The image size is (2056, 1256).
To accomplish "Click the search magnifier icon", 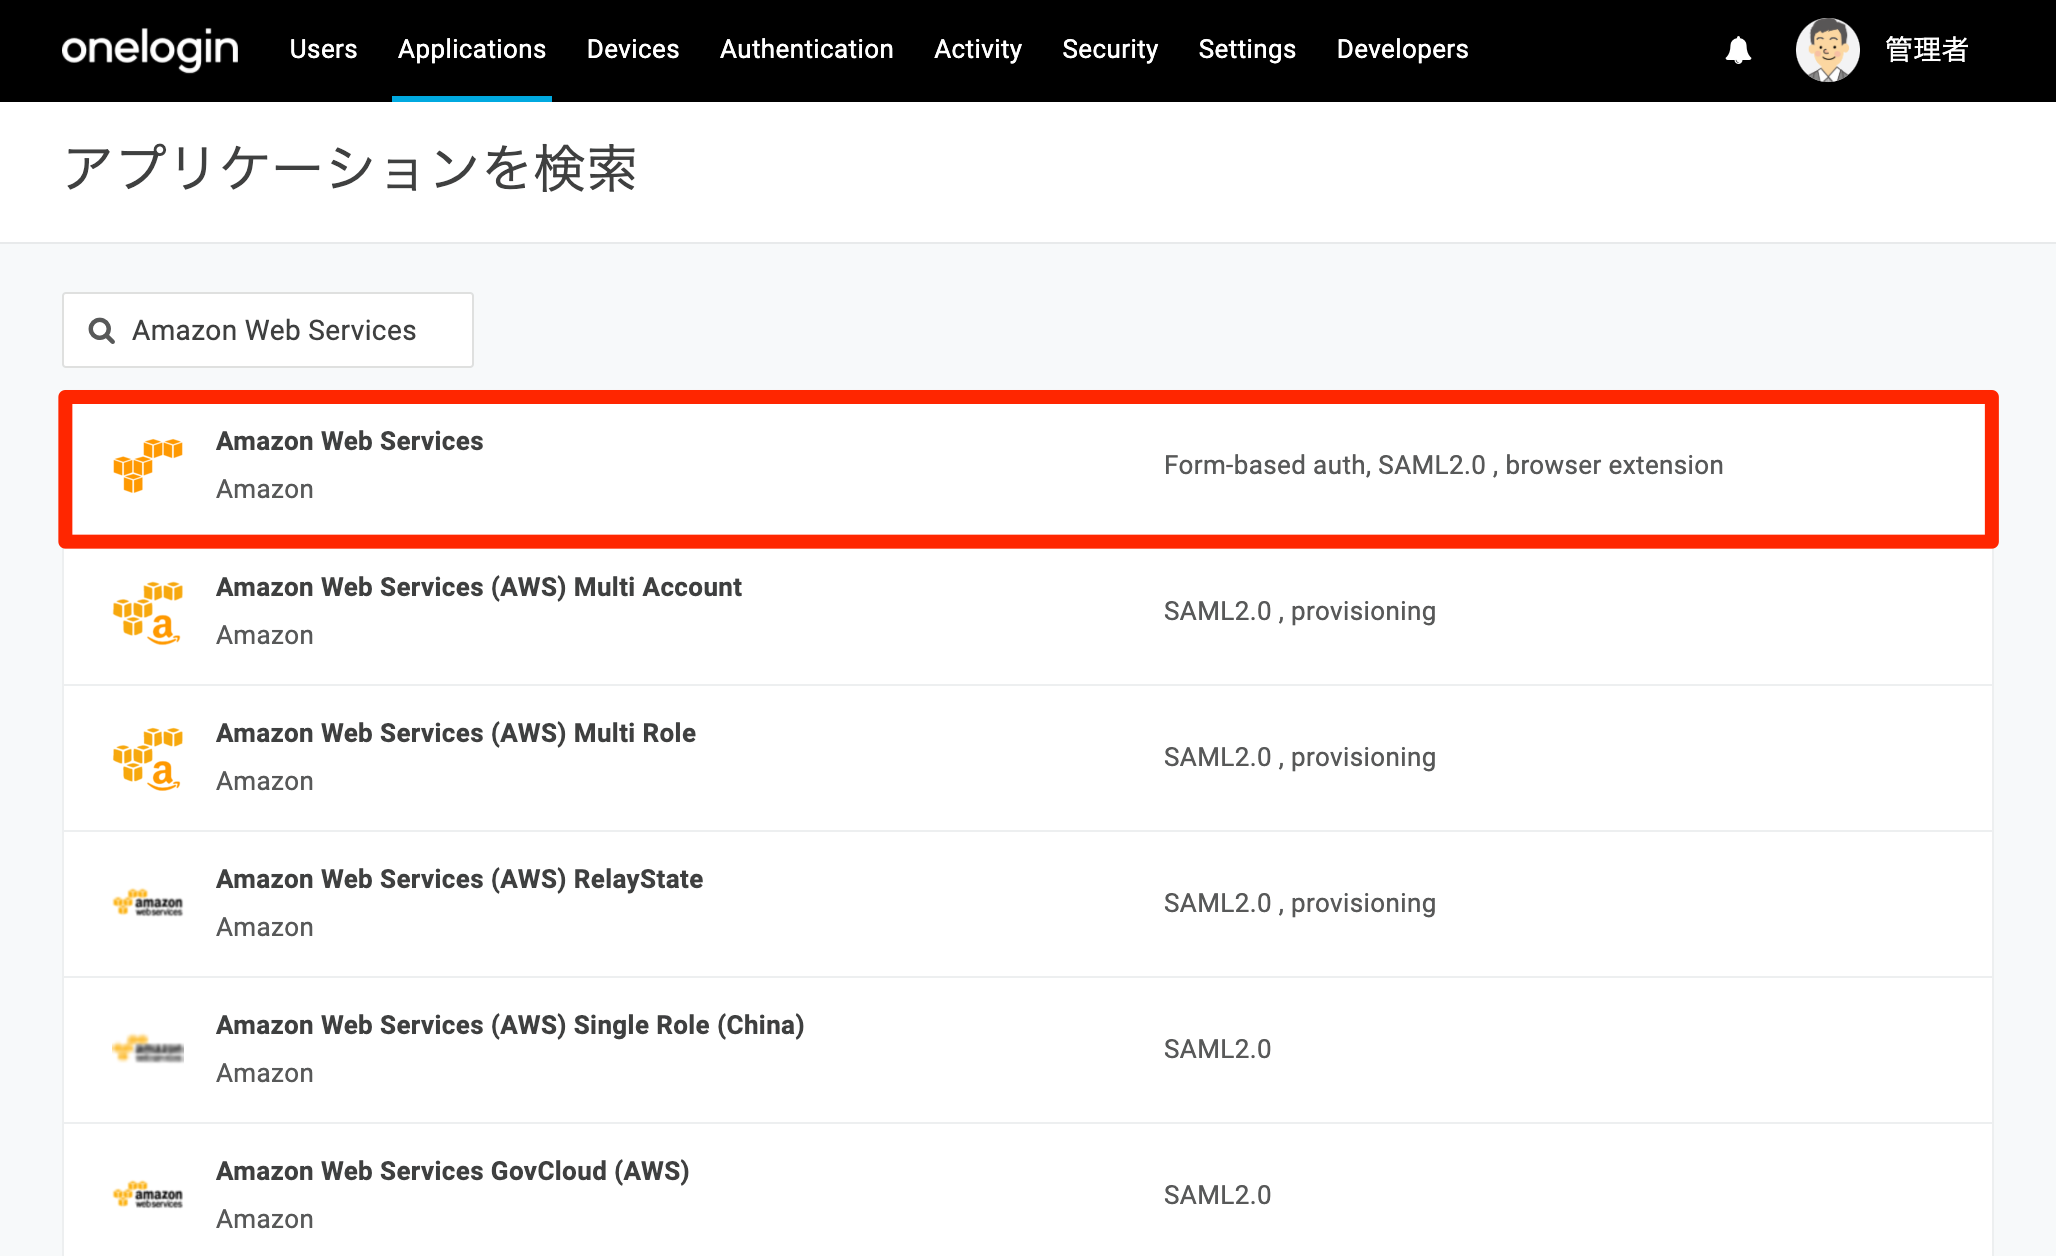I will tap(102, 330).
